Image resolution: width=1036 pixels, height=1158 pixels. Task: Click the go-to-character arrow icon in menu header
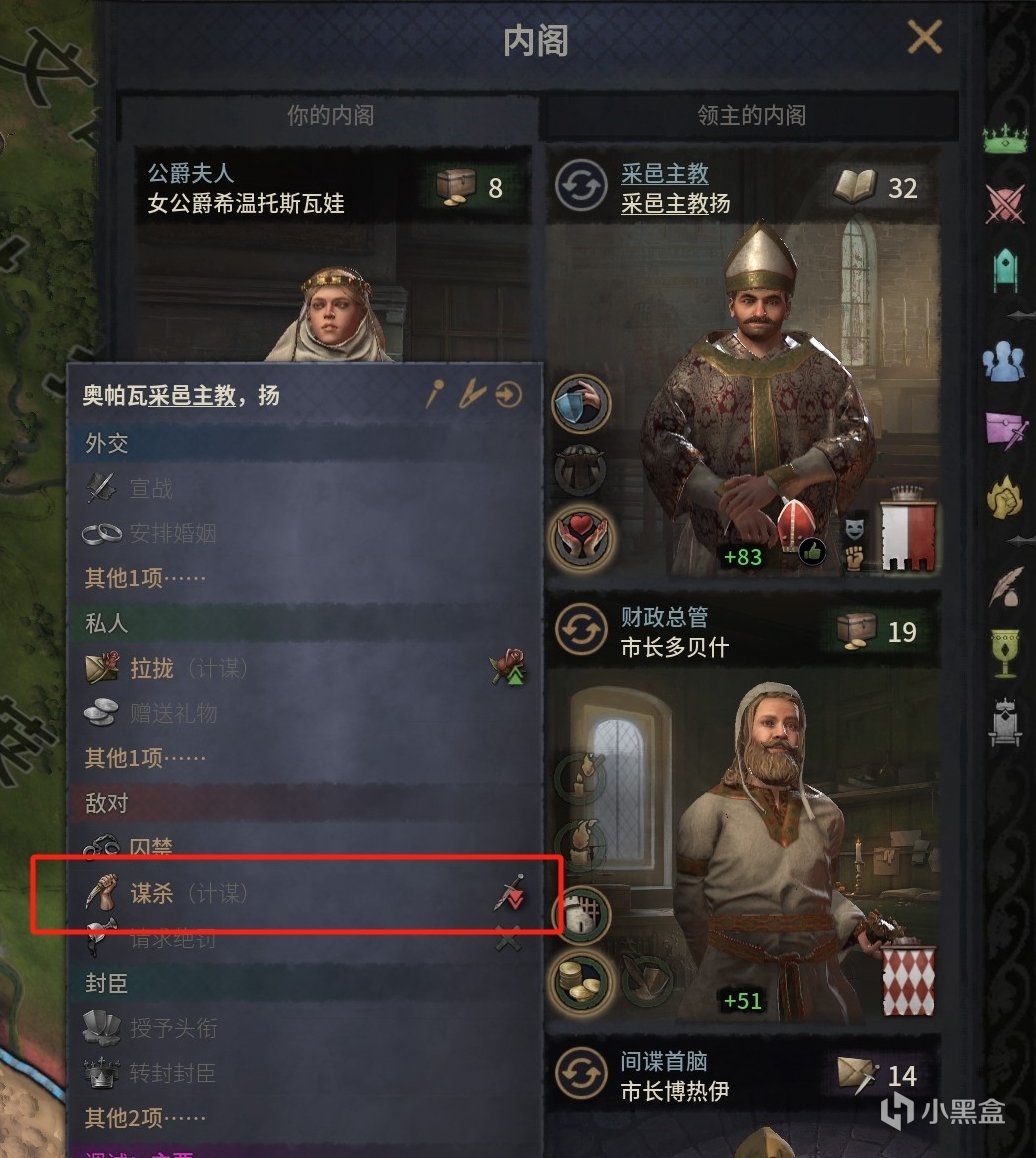[x=509, y=395]
